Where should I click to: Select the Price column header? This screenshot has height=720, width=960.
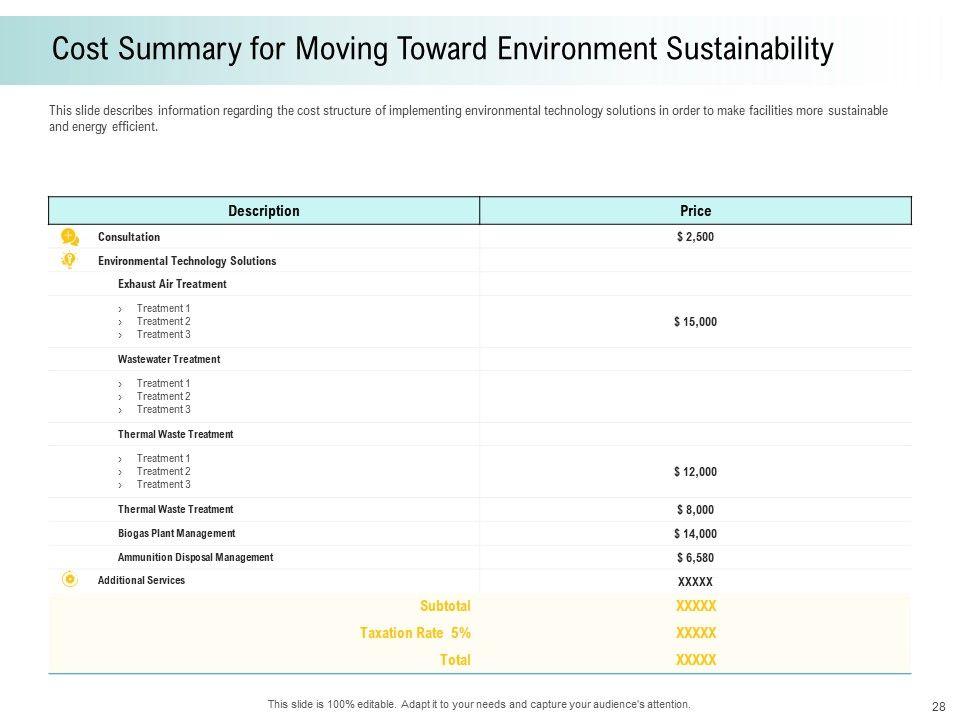coord(695,211)
